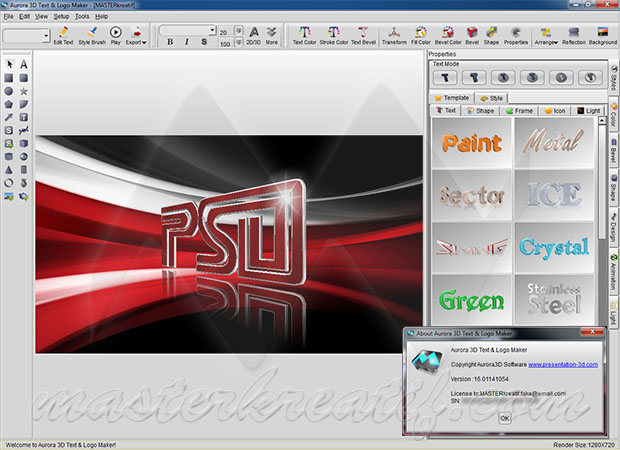Apply the Crystal text template
The image size is (620, 450).
pyautogui.click(x=554, y=248)
